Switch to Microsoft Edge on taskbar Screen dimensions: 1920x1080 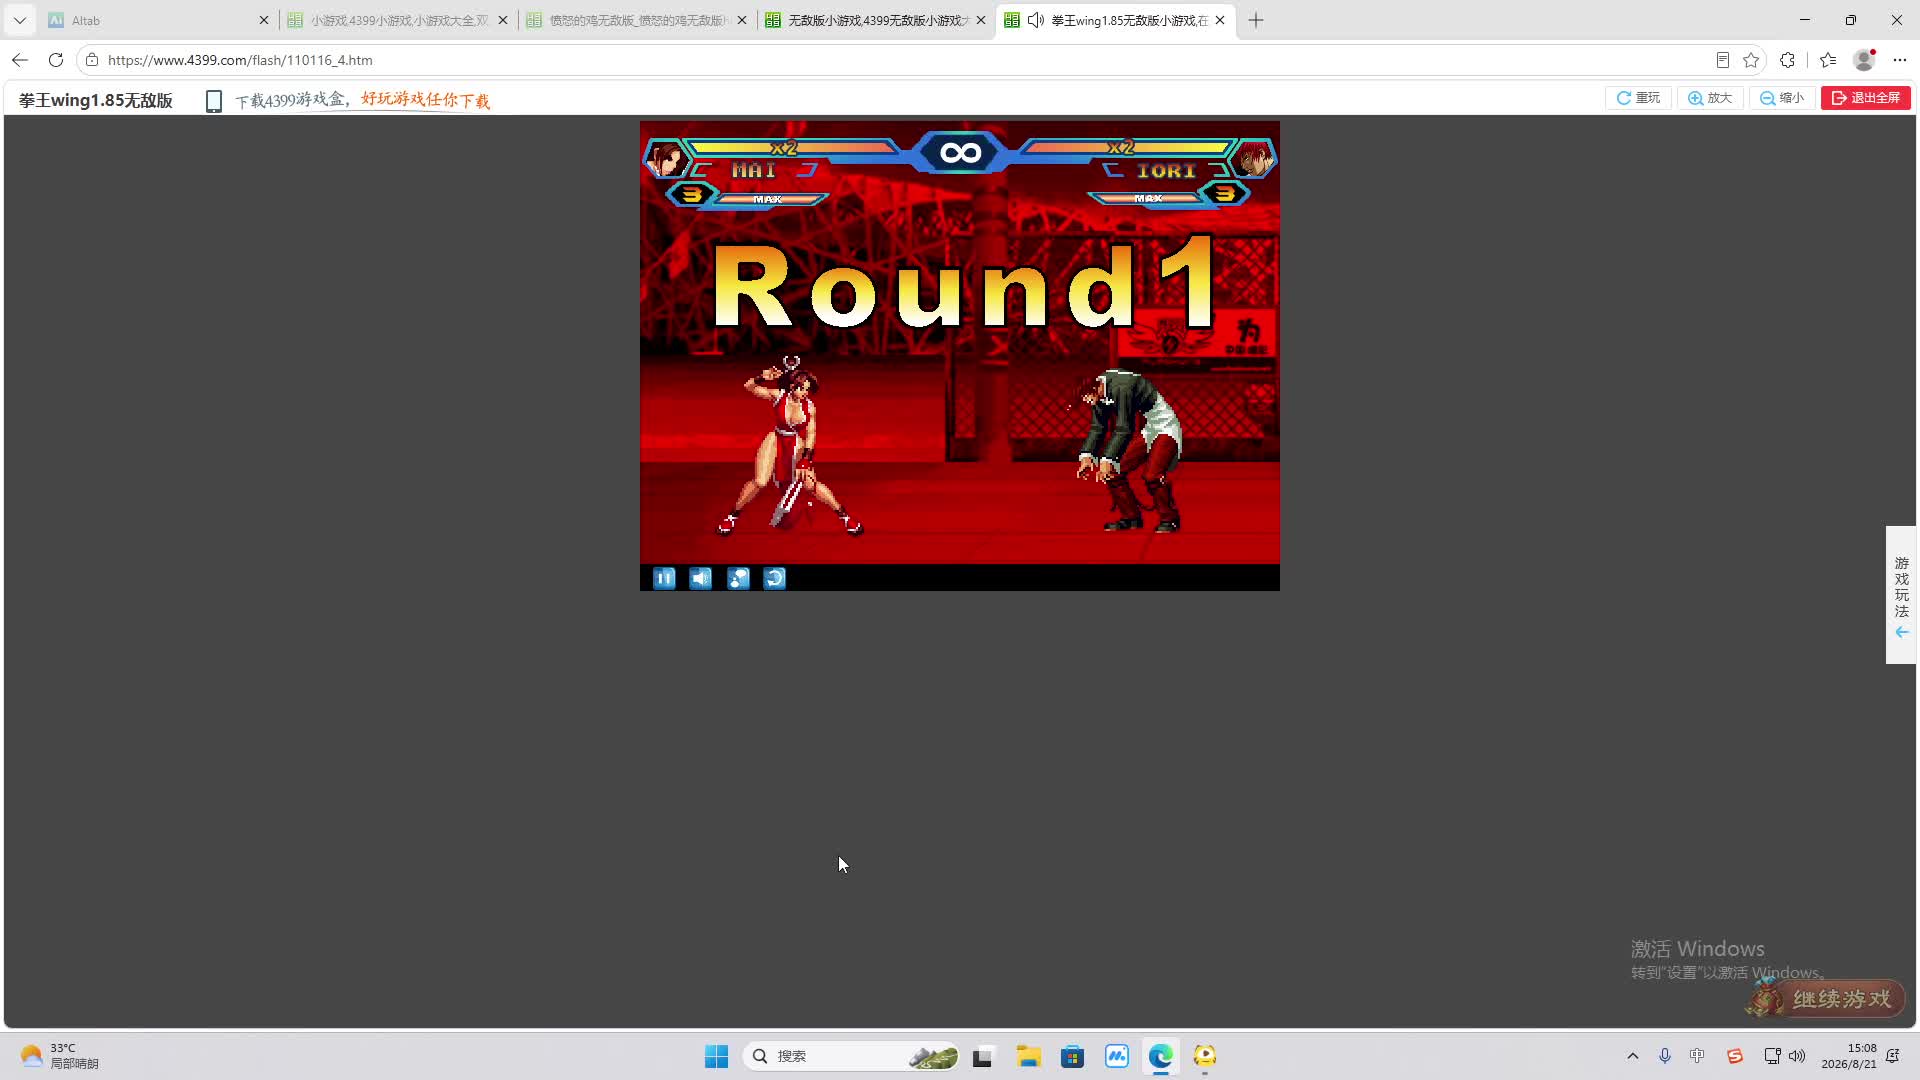1161,1056
